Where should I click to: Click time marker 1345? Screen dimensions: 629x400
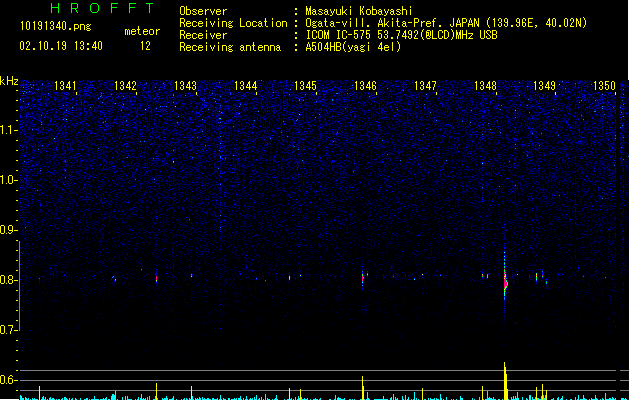305,85
